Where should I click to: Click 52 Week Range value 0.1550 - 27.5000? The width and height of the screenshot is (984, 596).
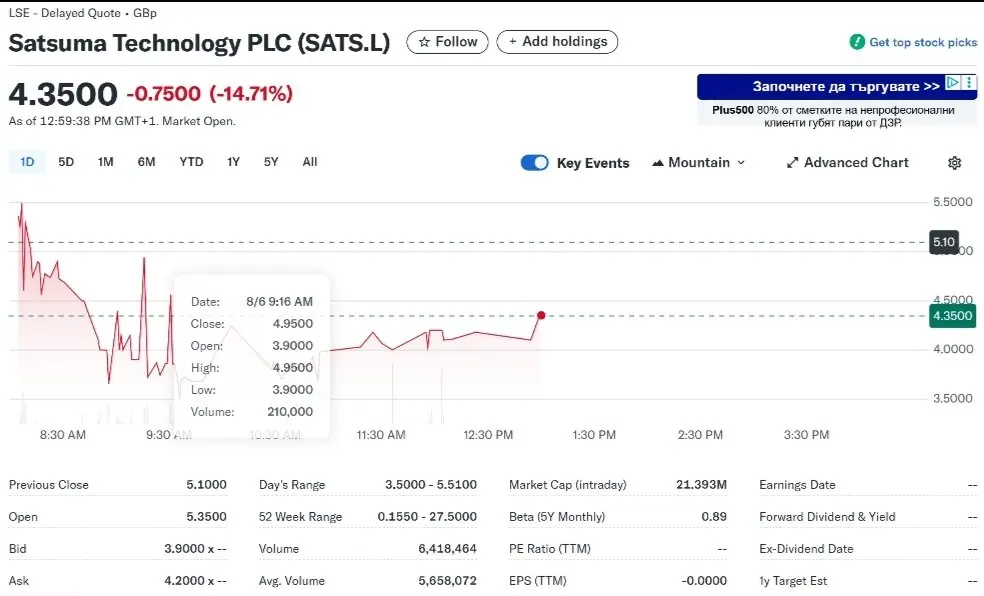point(427,516)
